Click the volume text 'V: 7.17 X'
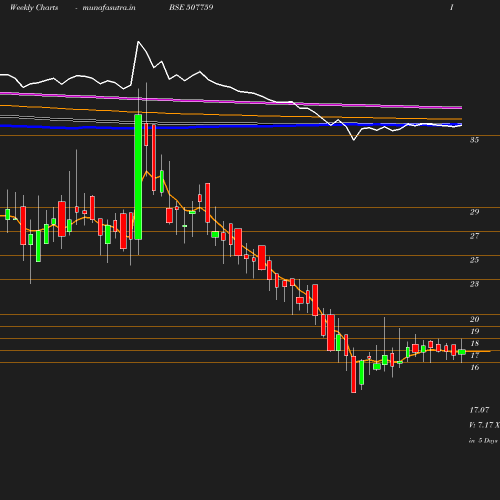 pyautogui.click(x=484, y=425)
